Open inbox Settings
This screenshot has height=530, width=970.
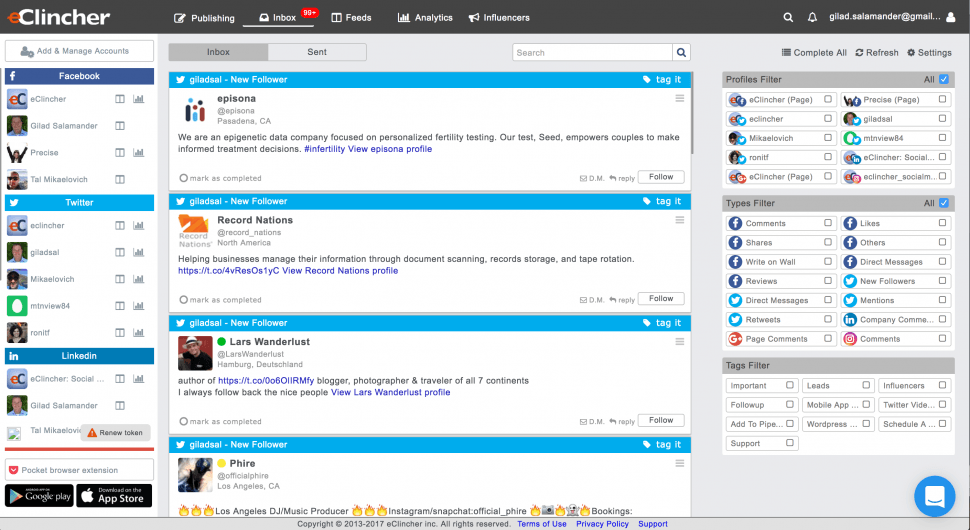(x=929, y=53)
